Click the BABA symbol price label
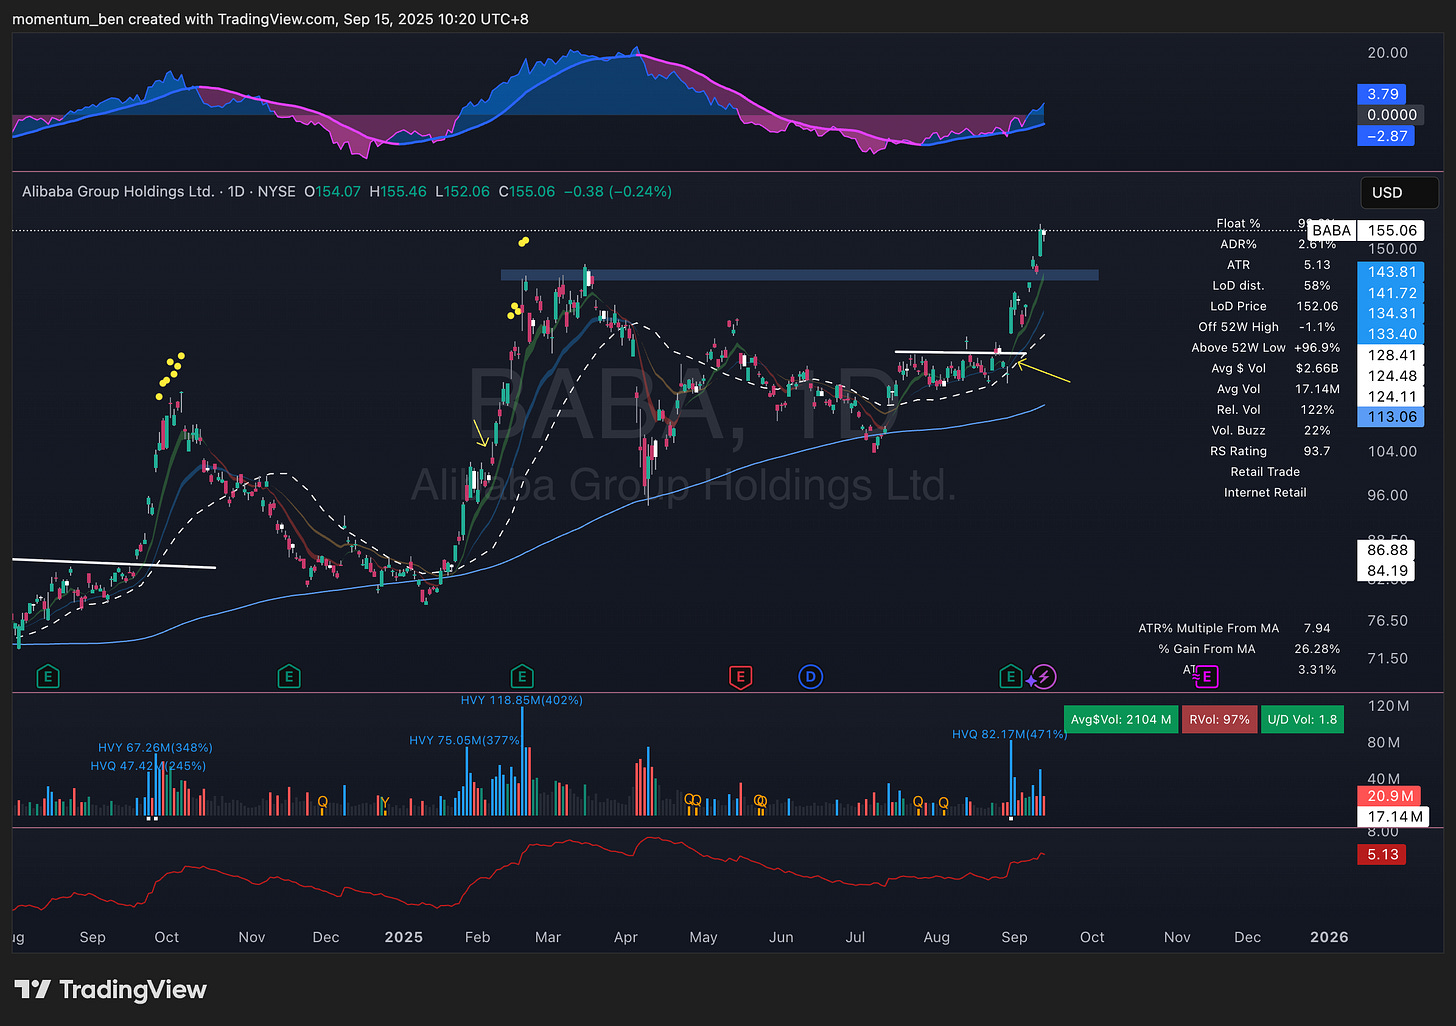 pos(1331,230)
